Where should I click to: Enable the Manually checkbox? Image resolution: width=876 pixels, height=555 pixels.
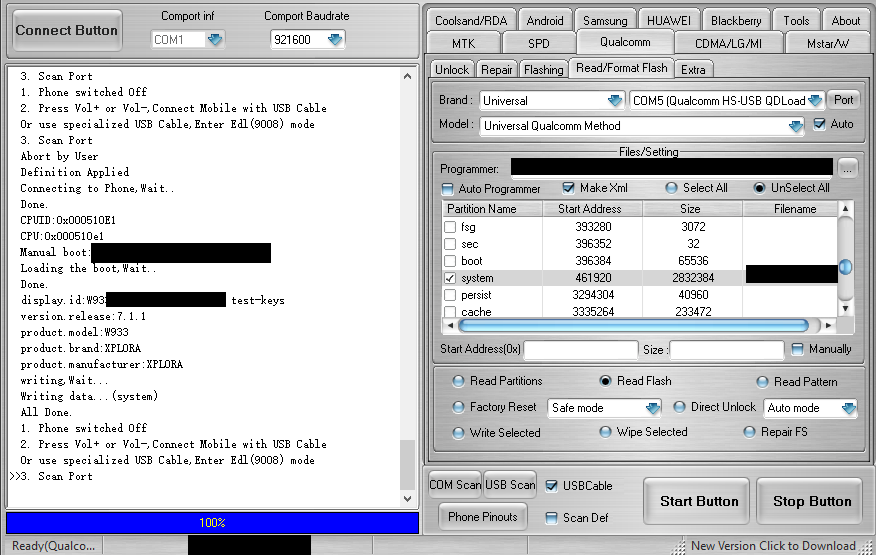pos(797,349)
